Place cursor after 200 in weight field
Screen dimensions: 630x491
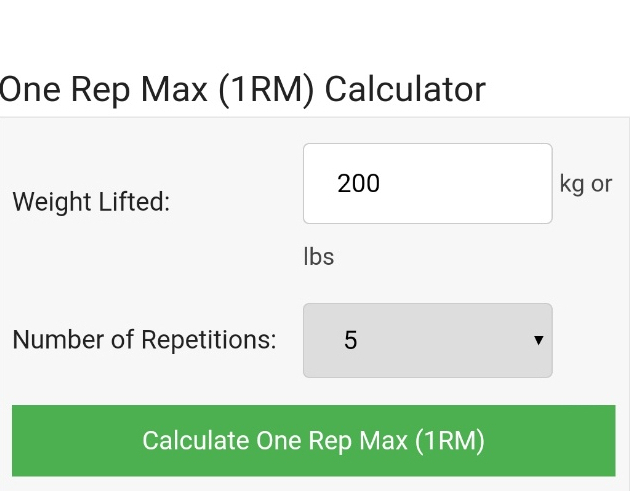384,183
